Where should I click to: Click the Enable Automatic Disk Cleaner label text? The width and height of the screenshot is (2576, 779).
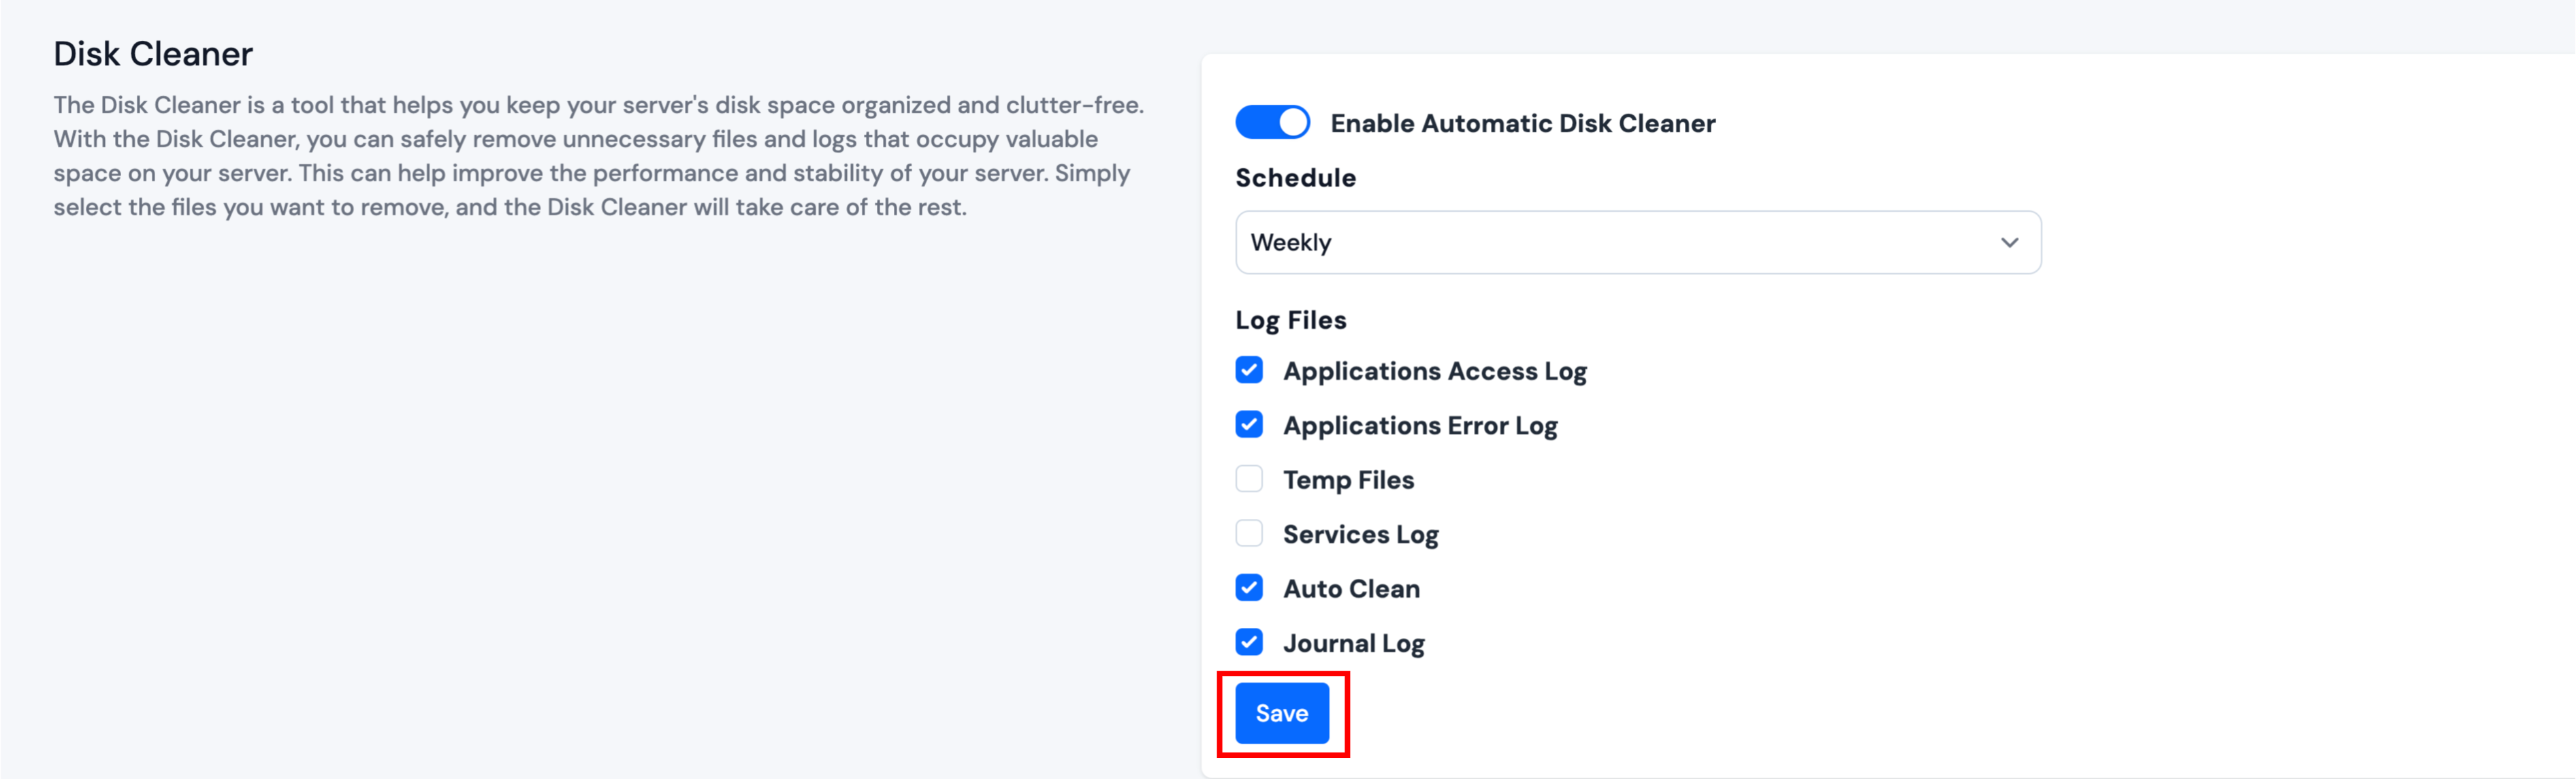tap(1522, 124)
